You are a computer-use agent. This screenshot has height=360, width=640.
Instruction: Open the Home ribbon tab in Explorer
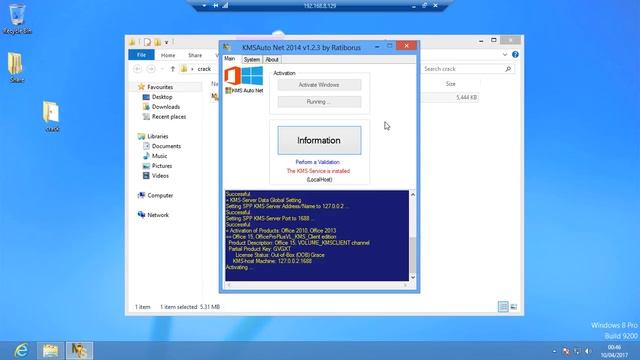(168, 55)
